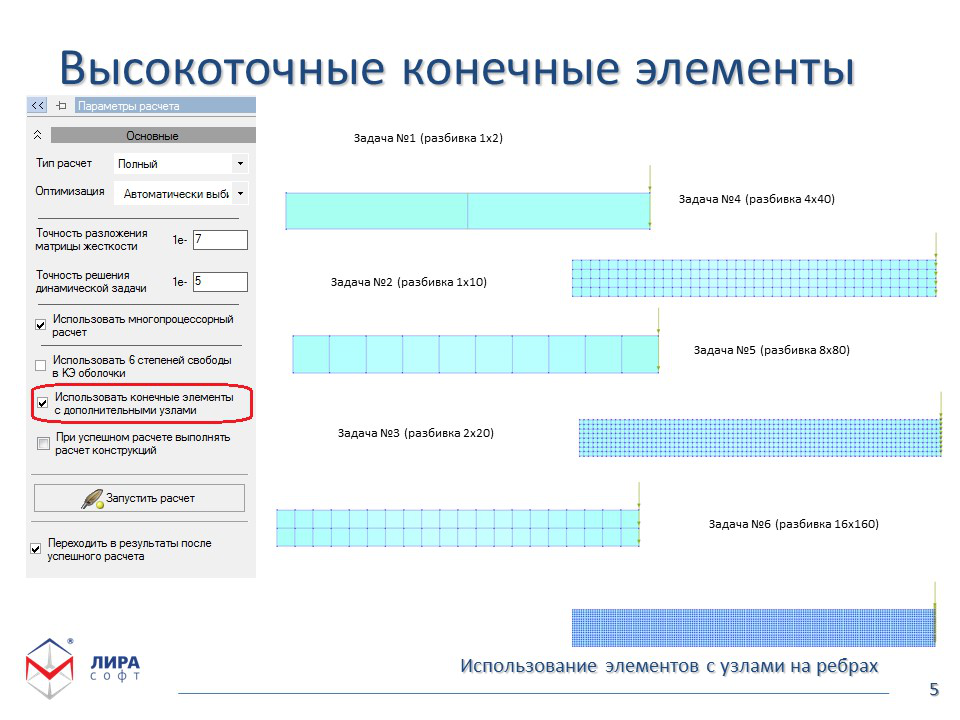Enable При успешном расчете выполнять расчет конструкций
Screen dimensions: 960x720
coord(43,443)
